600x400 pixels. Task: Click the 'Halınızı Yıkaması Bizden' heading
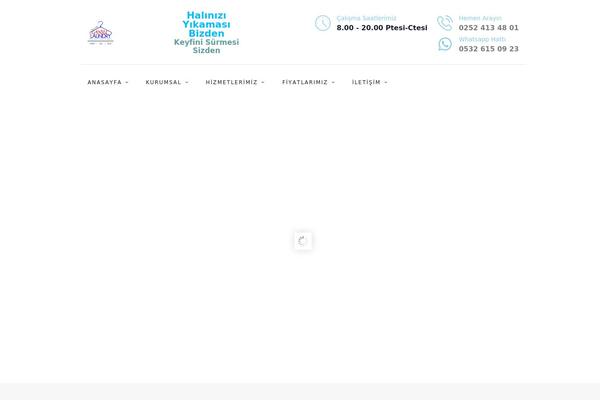pyautogui.click(x=206, y=24)
